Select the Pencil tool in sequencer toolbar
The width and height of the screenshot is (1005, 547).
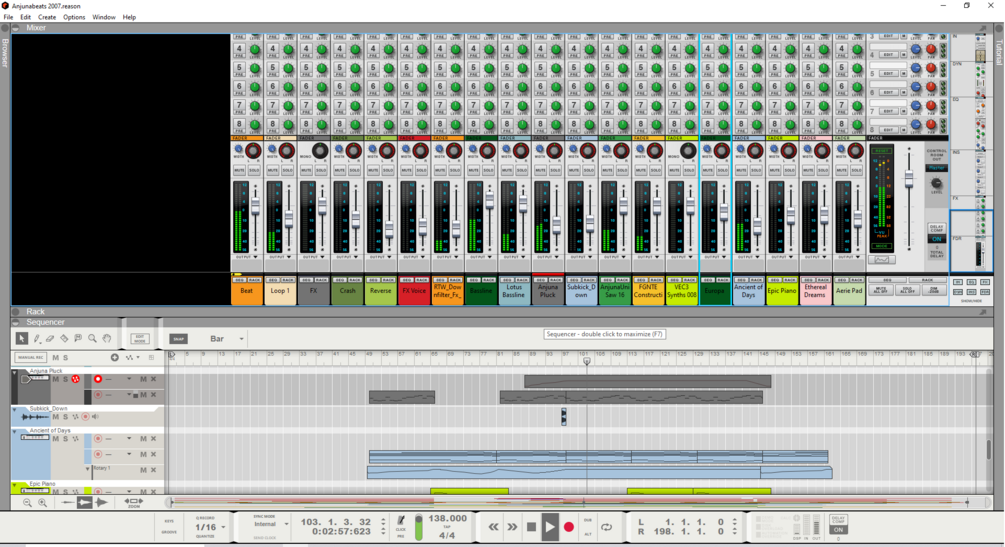pos(37,338)
